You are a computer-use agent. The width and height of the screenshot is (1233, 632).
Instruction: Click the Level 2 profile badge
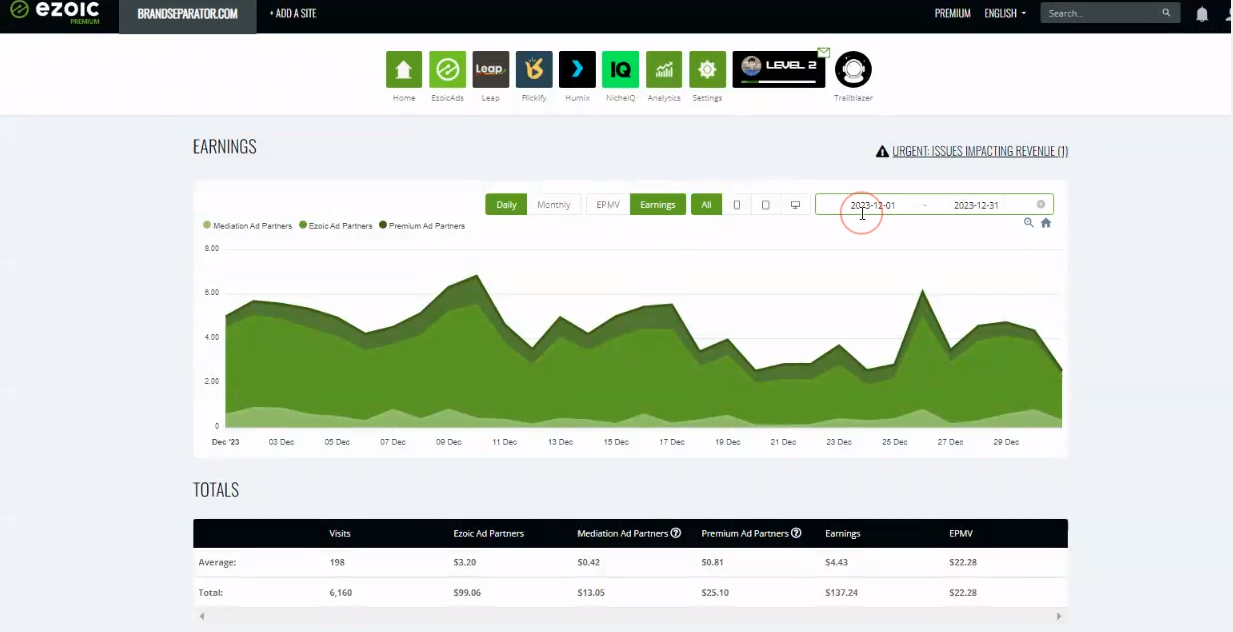(779, 69)
